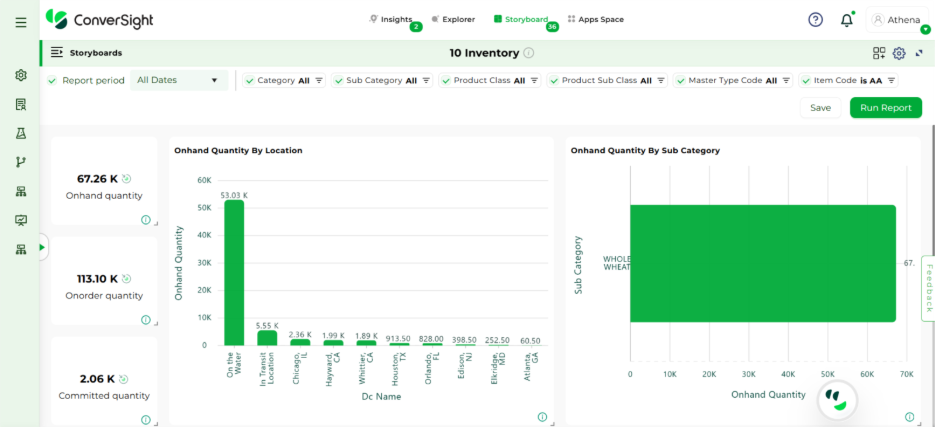Click the widget grid add icon
The image size is (936, 427).
879,53
